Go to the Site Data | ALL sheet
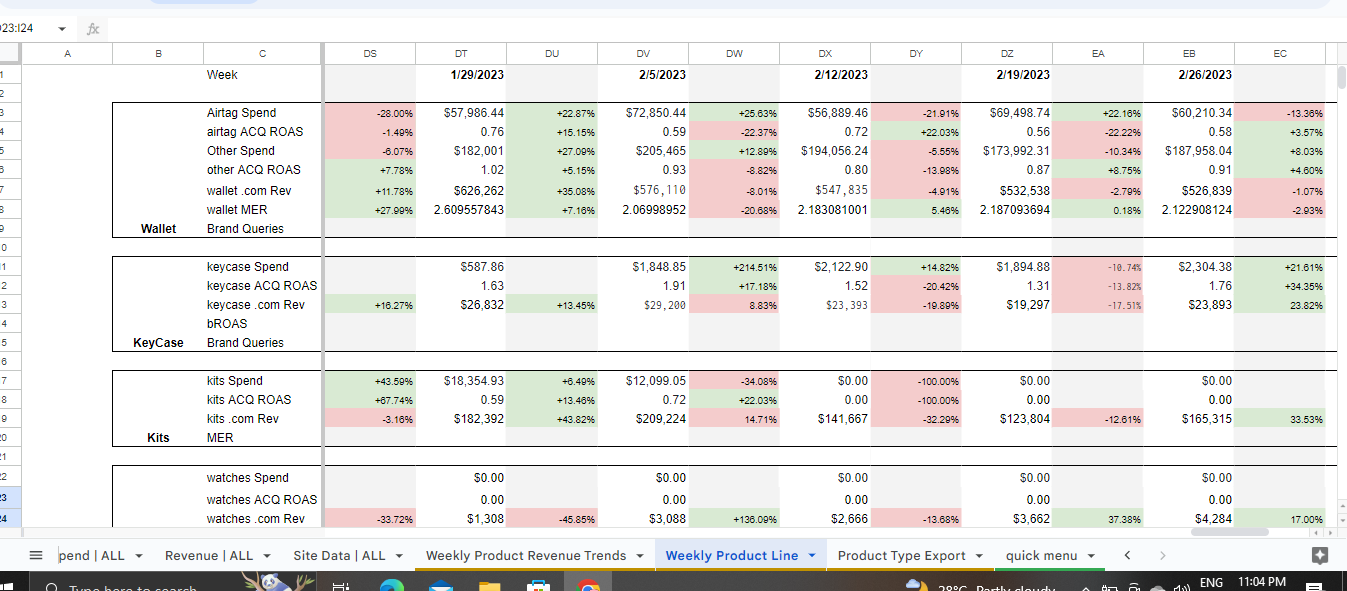 (x=339, y=555)
